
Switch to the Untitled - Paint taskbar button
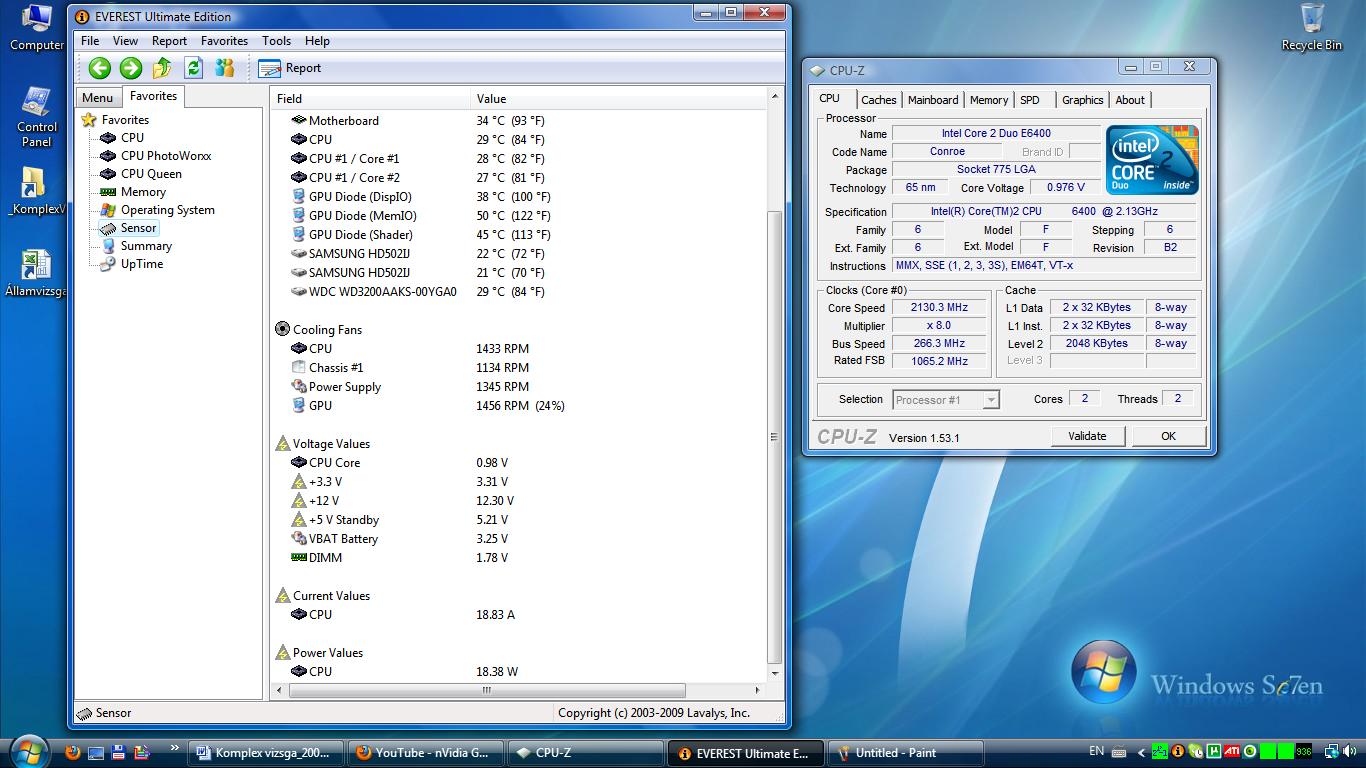tap(906, 753)
